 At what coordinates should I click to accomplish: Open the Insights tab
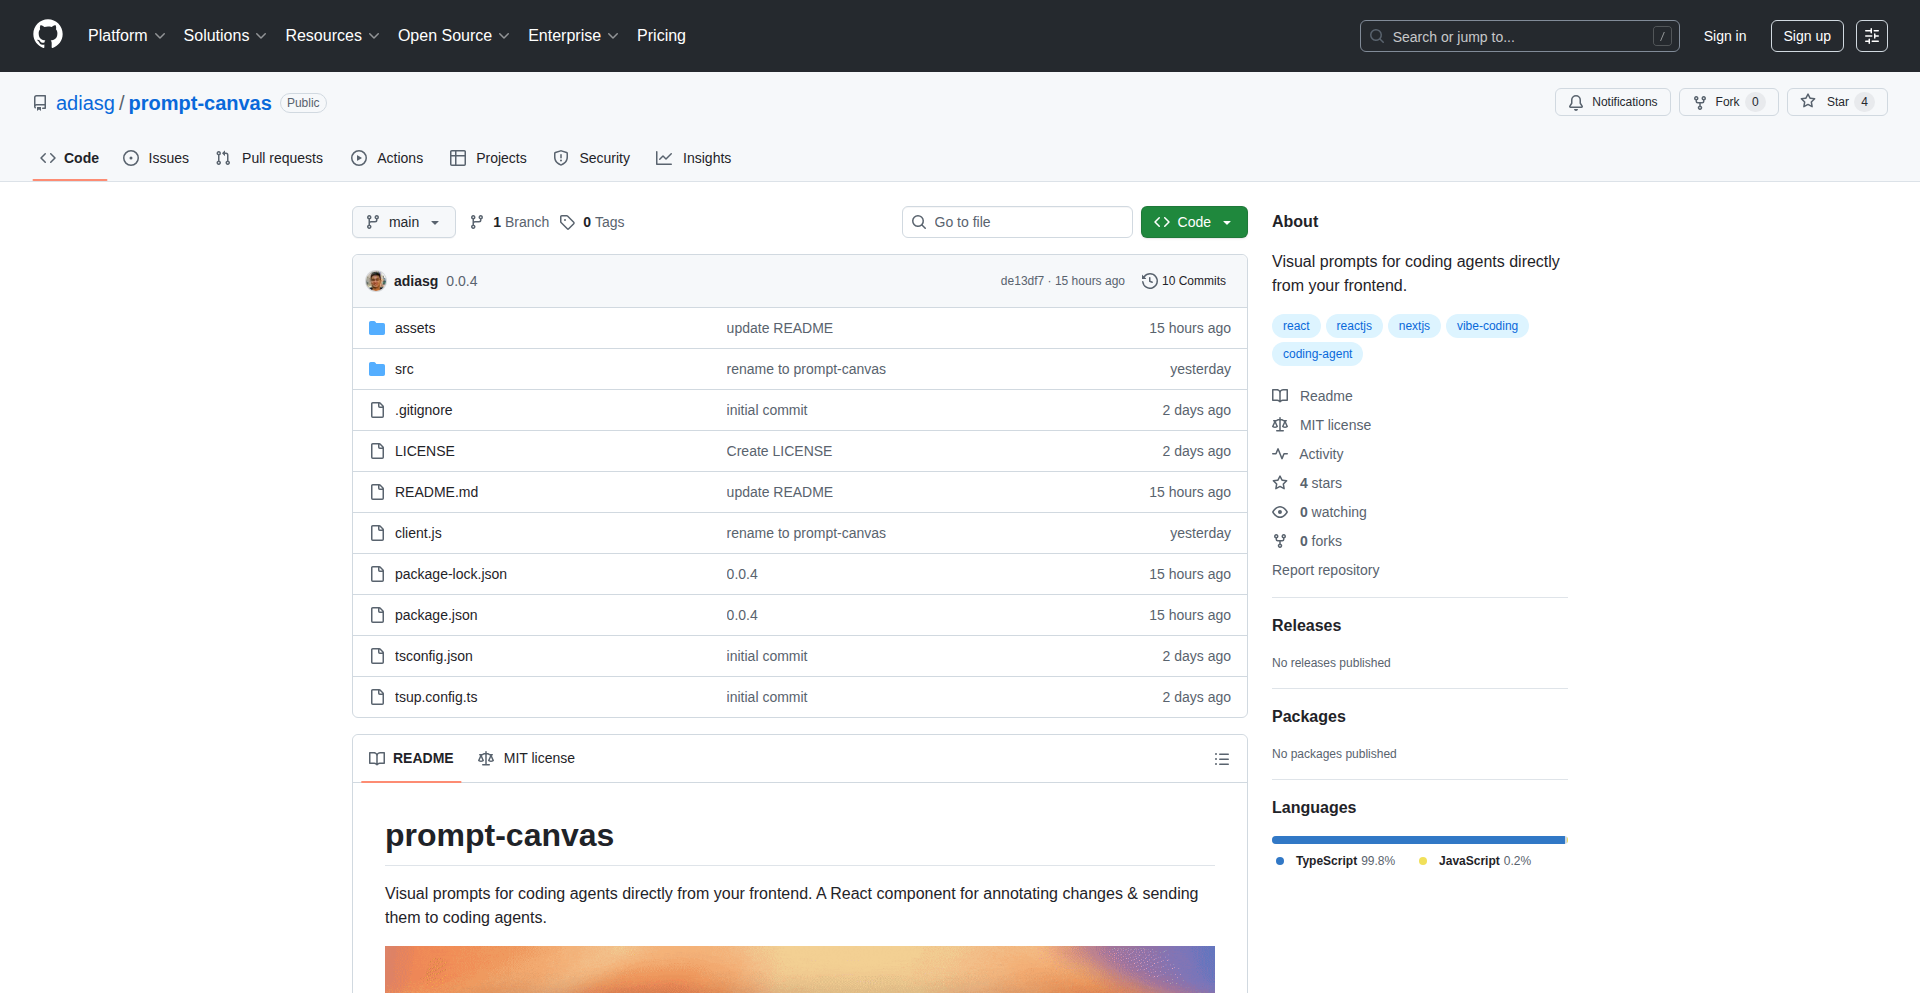click(694, 158)
